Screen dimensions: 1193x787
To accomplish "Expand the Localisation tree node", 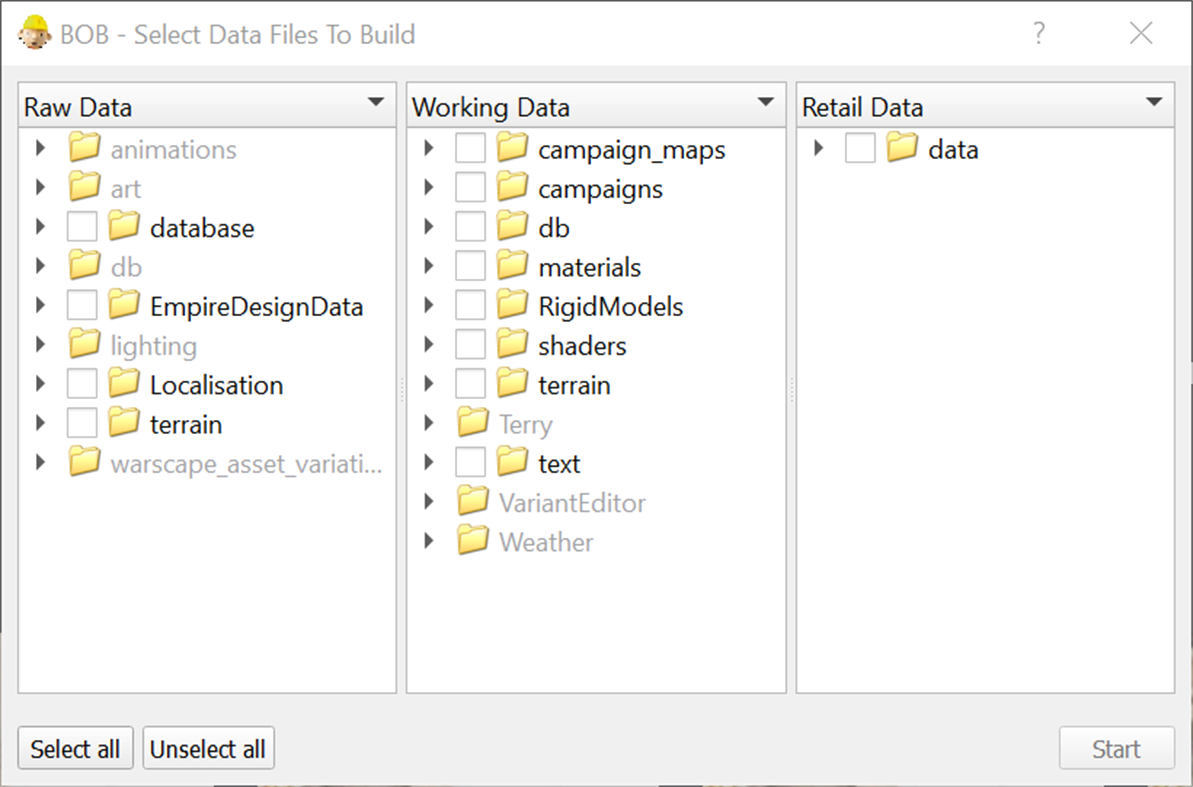I will click(40, 385).
